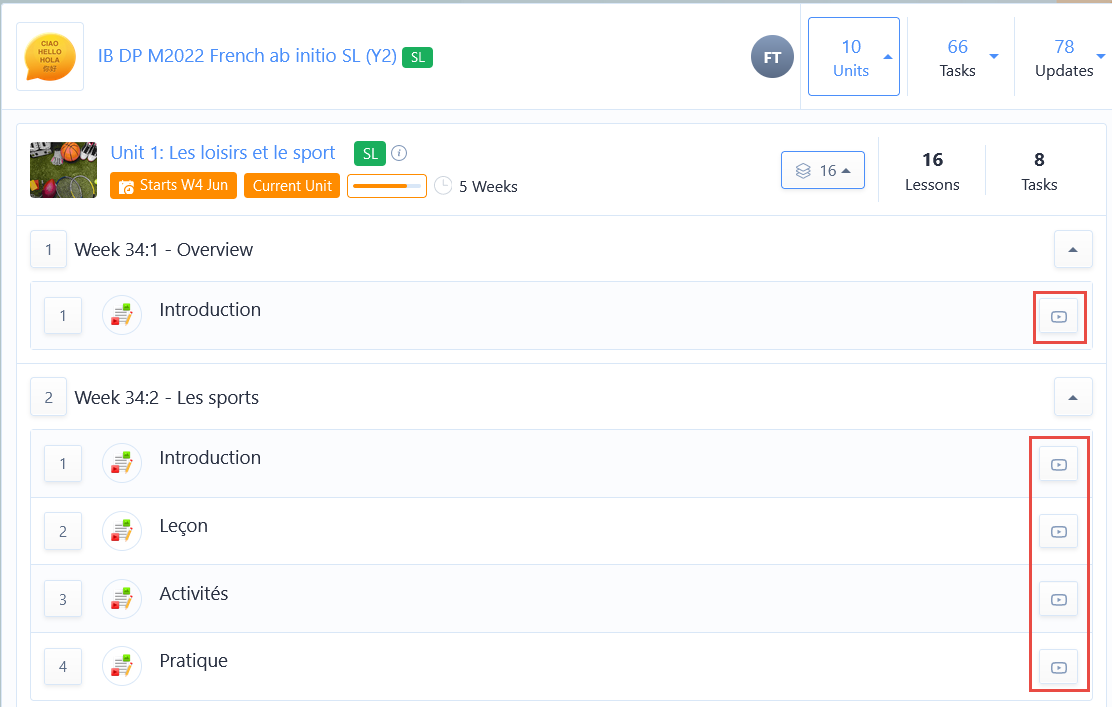Click the clock icon beside 5 Weeks
Image resolution: width=1112 pixels, height=707 pixels.
click(443, 186)
